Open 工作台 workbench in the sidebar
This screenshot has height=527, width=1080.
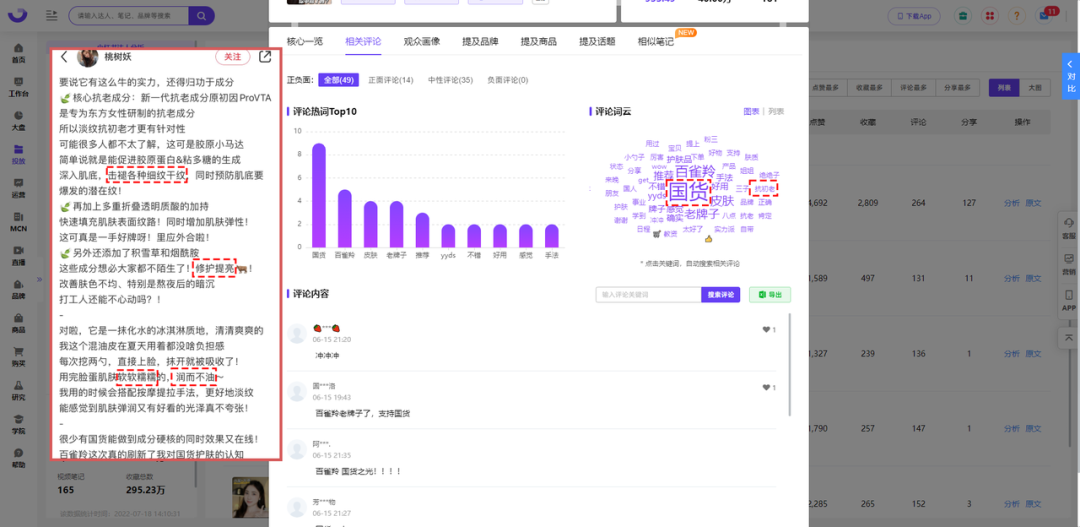(x=19, y=87)
